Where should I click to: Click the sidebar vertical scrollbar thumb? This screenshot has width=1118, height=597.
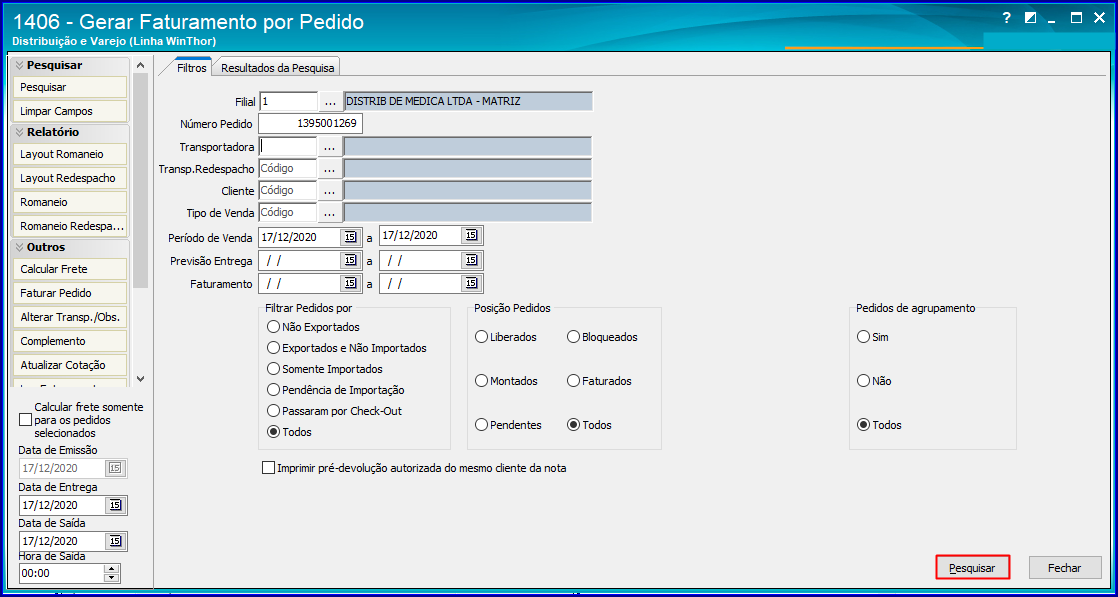click(140, 180)
